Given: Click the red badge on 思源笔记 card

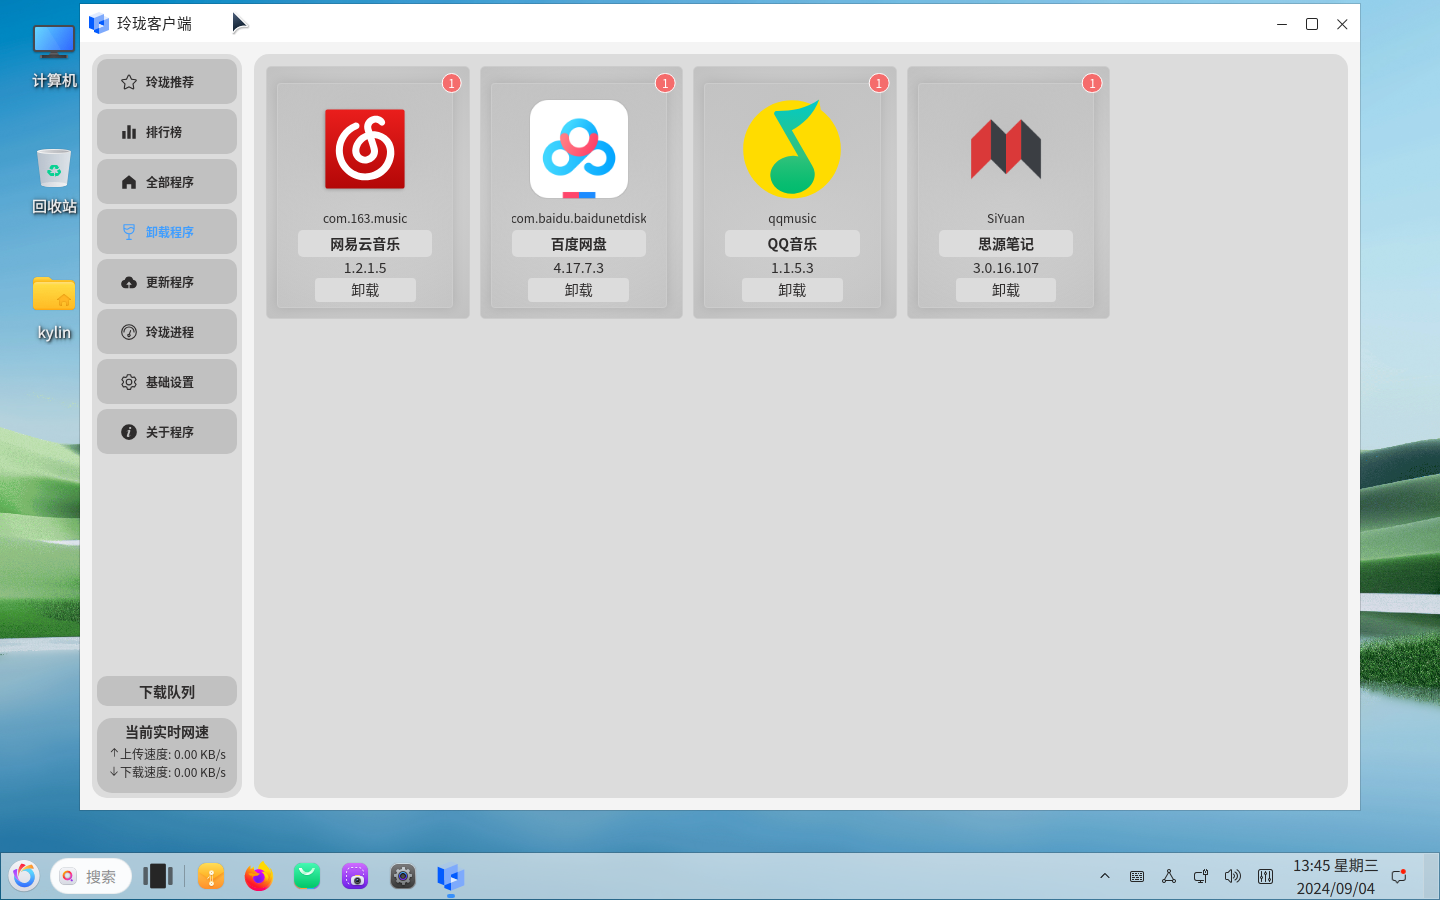Looking at the screenshot, I should (1092, 83).
